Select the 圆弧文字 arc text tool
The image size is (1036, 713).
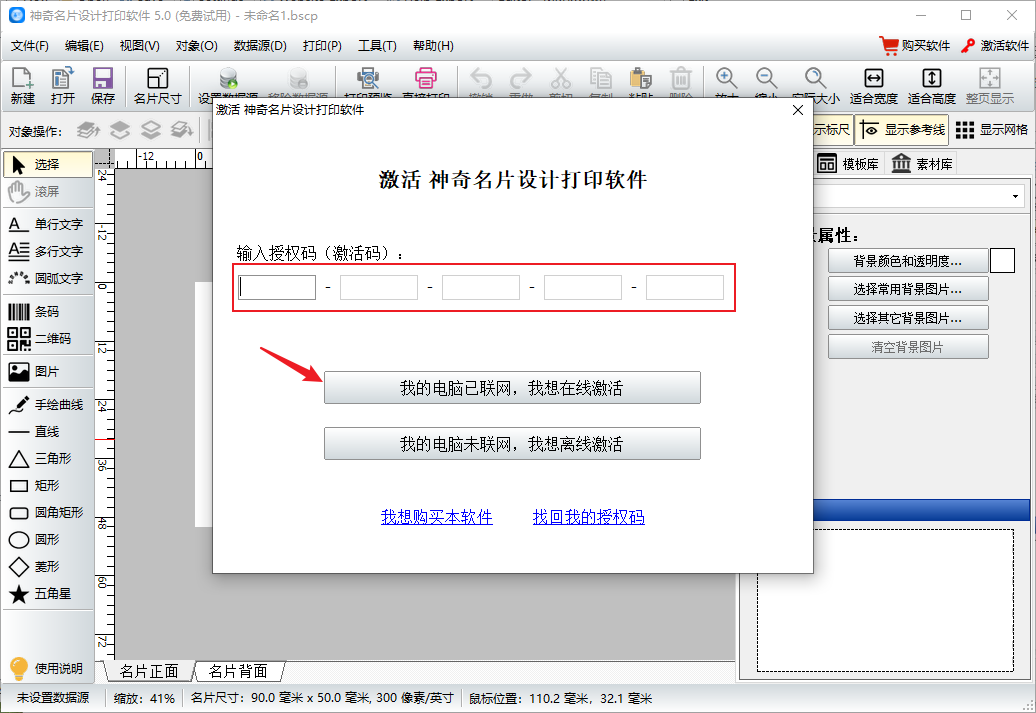point(48,279)
